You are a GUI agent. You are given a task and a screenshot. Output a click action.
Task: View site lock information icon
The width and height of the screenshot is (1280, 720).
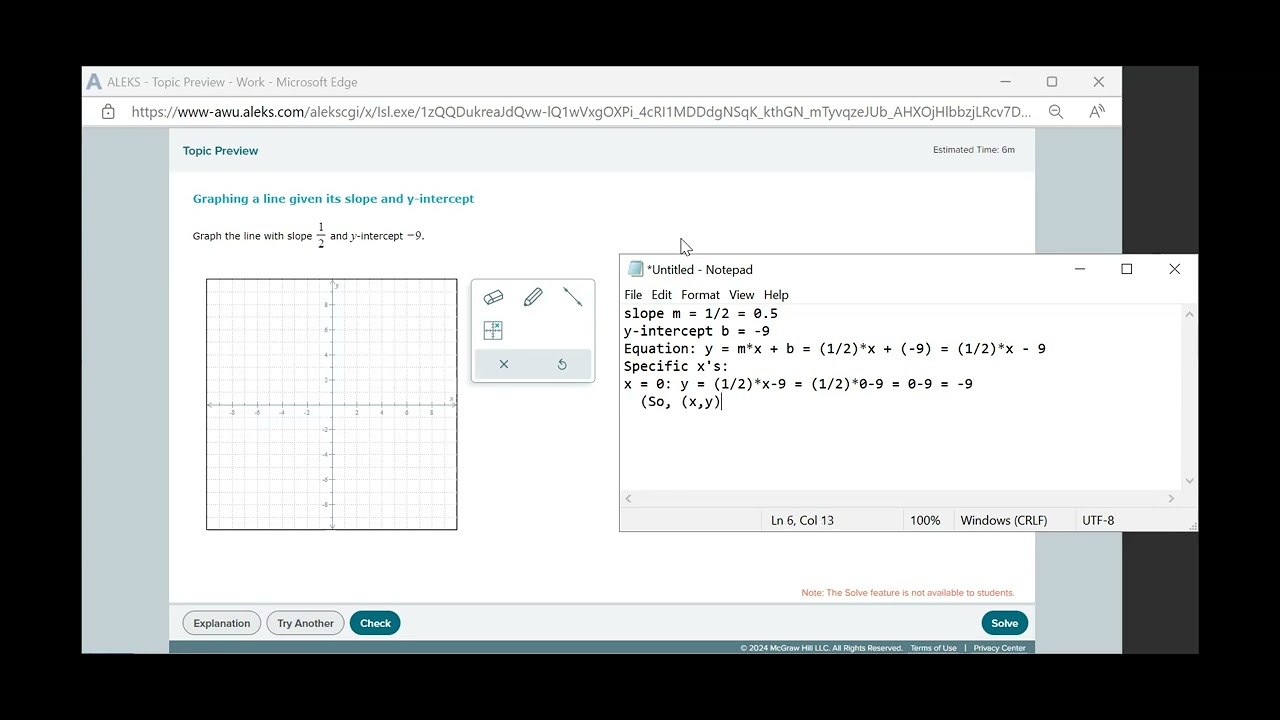pyautogui.click(x=108, y=112)
